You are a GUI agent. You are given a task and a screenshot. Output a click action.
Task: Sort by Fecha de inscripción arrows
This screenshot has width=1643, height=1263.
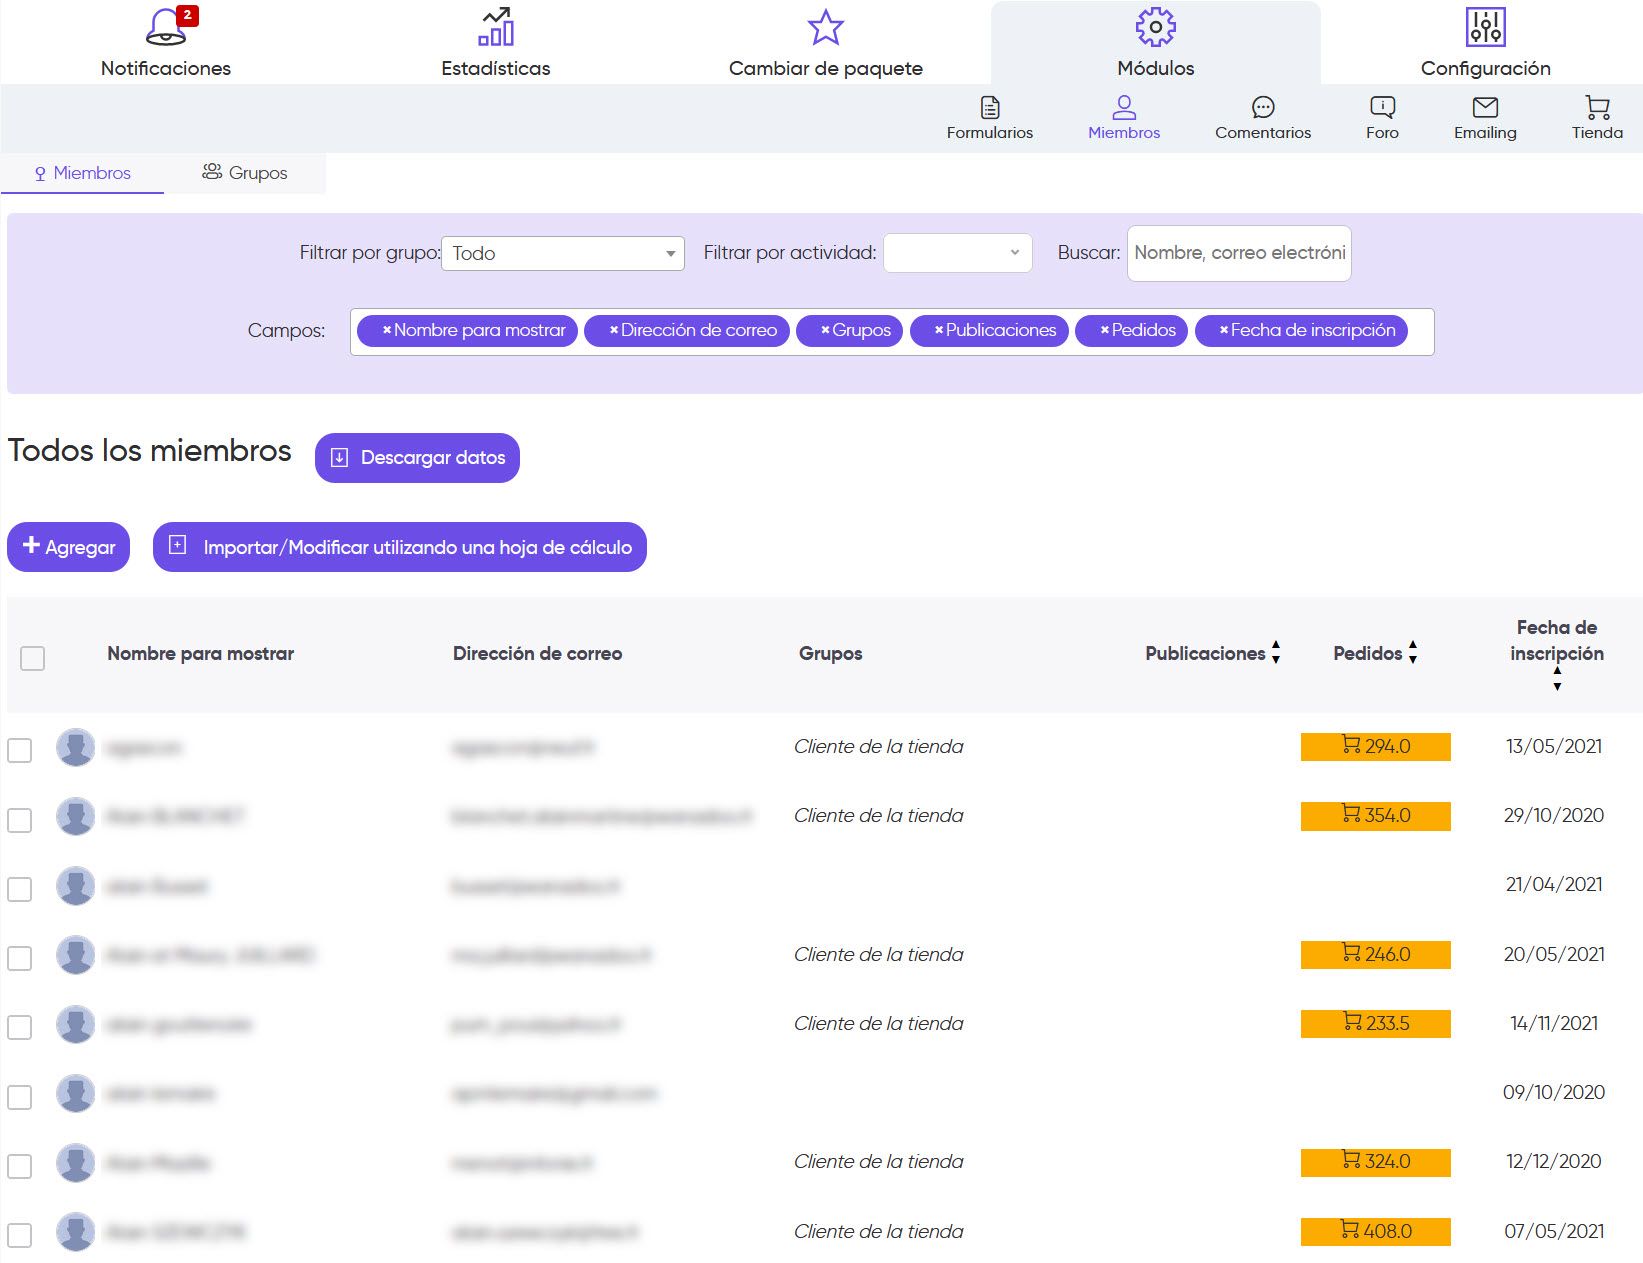[x=1557, y=679]
